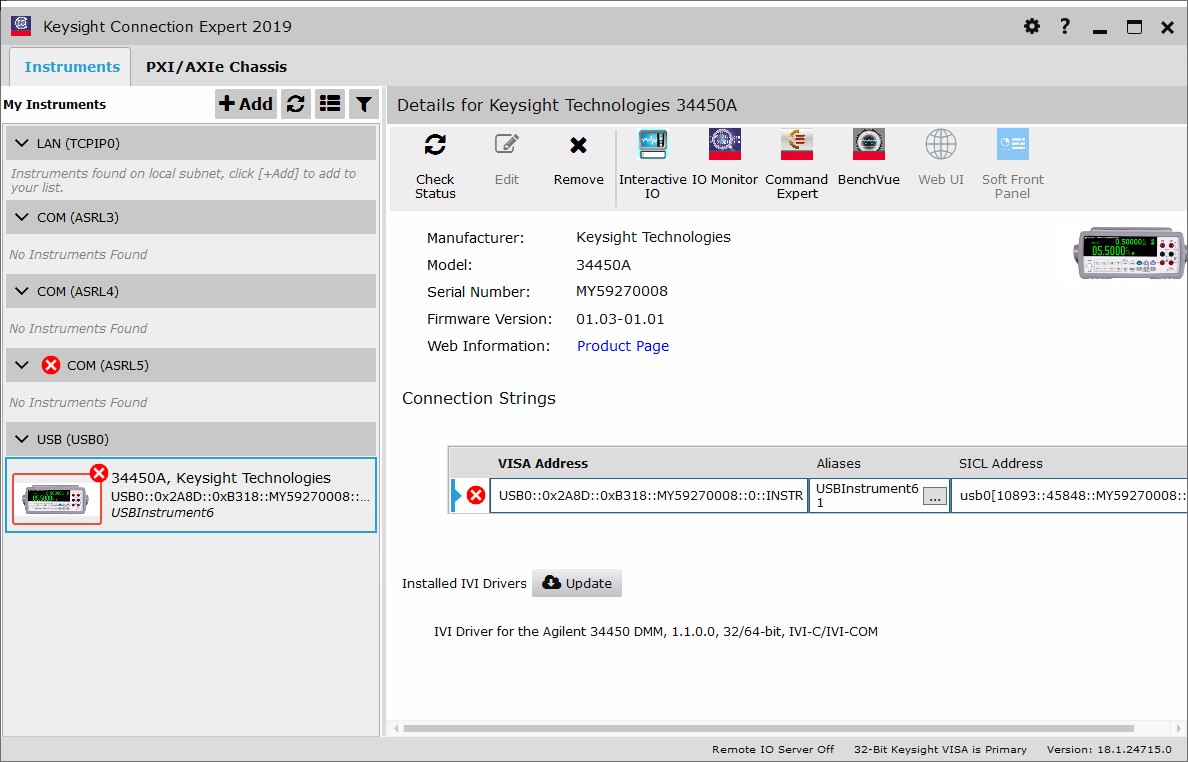1188x762 pixels.
Task: Click the Details for Keysight Technologies 34450A header
Action: tap(567, 105)
